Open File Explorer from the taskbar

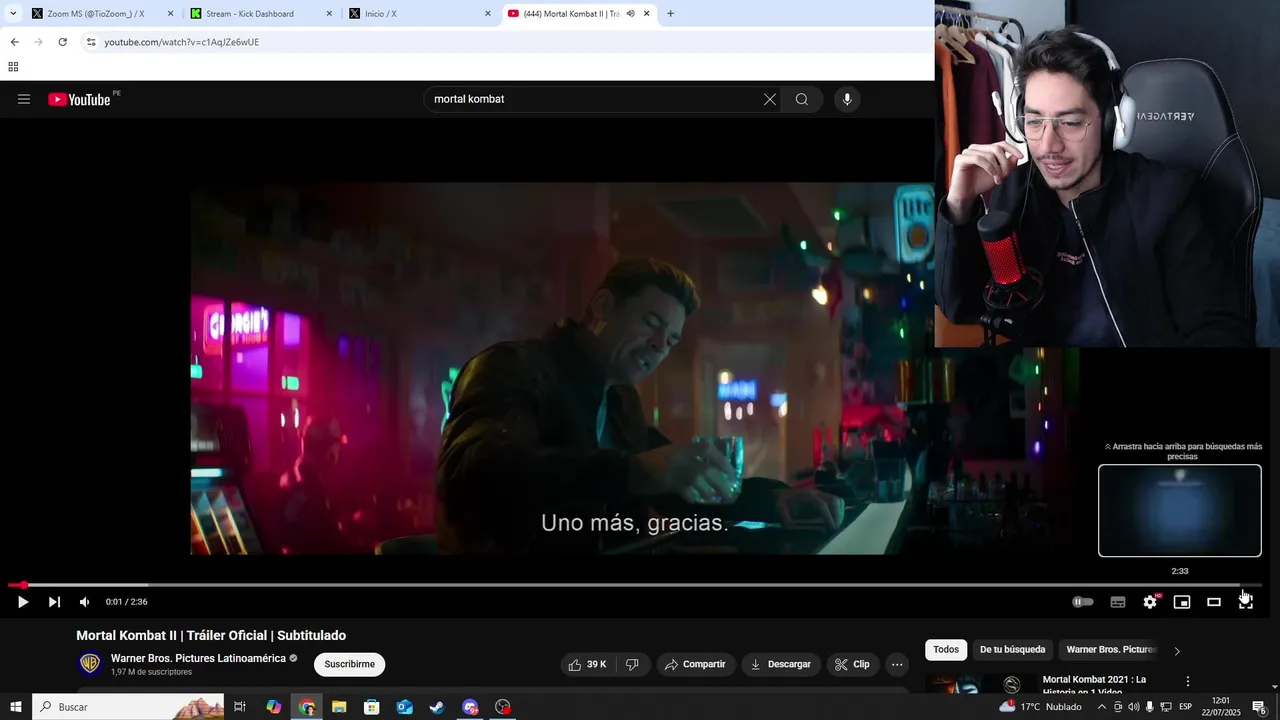tap(339, 707)
